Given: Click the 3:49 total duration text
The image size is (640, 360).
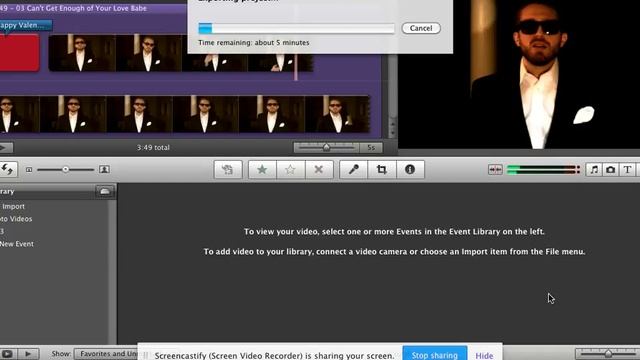Looking at the screenshot, I should point(153,147).
